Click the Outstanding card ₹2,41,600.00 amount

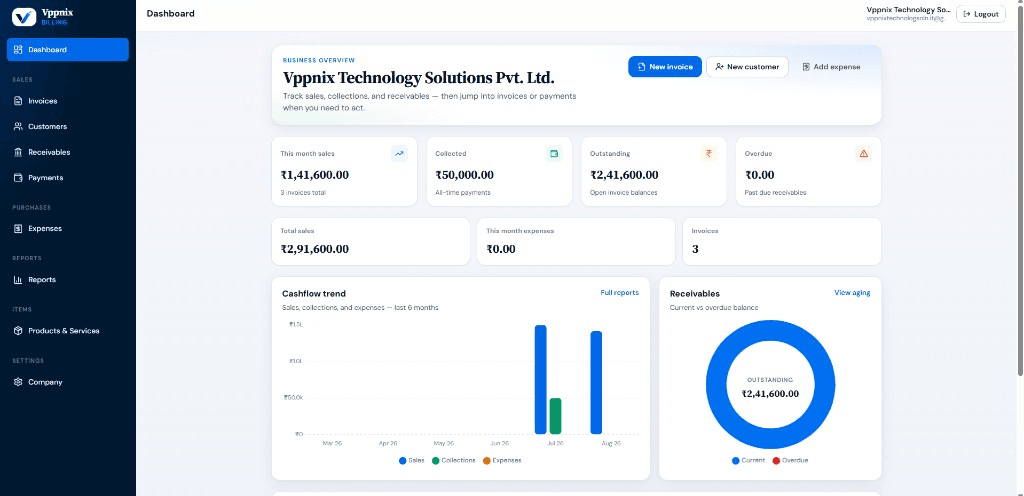click(x=624, y=175)
